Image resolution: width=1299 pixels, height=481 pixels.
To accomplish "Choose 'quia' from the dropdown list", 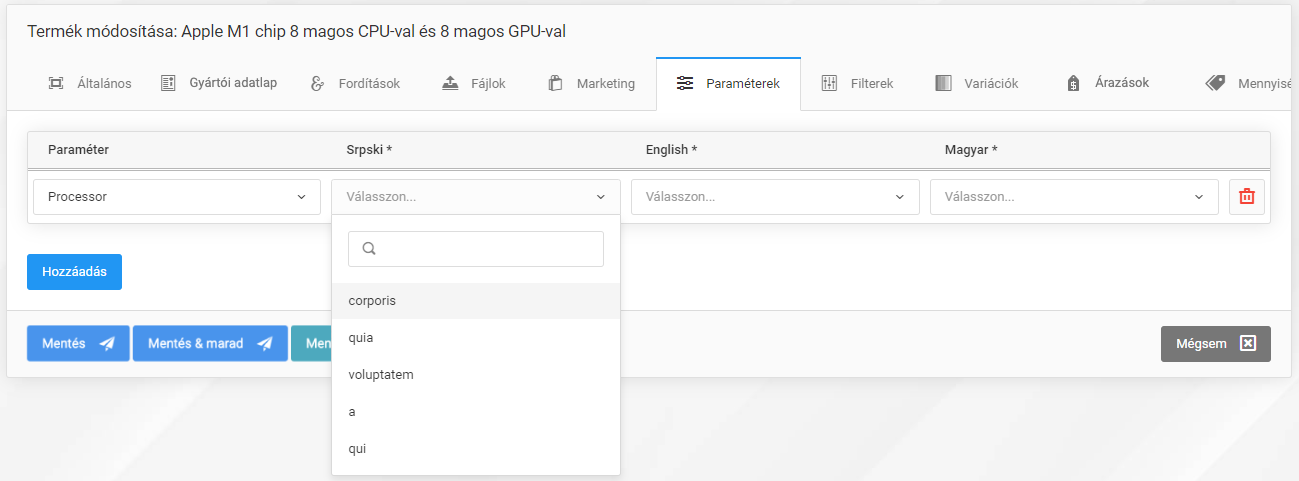I will coord(476,338).
